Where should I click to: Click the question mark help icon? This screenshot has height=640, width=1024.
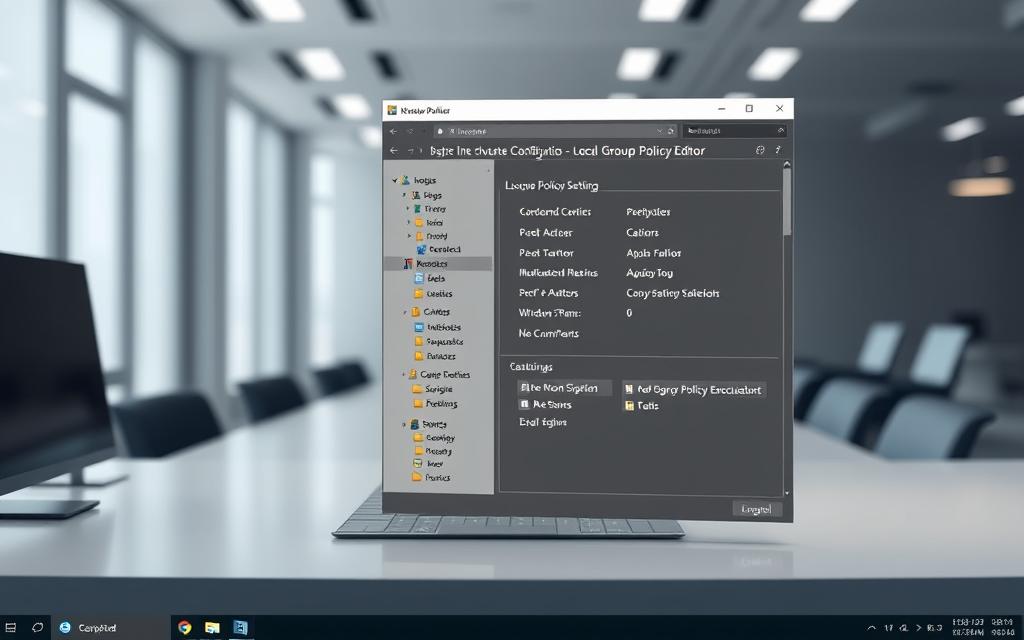(x=778, y=150)
